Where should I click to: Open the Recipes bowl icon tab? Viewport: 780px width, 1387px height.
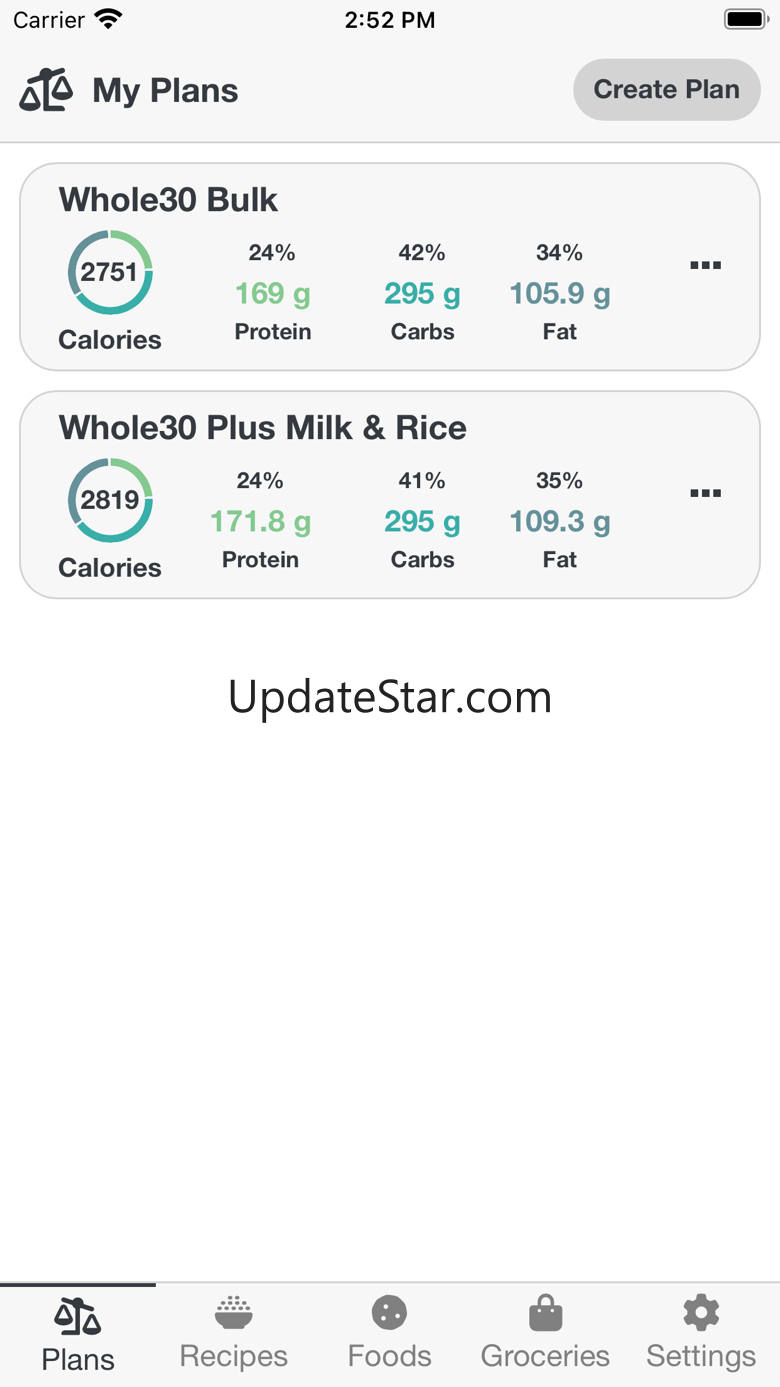coord(233,1312)
